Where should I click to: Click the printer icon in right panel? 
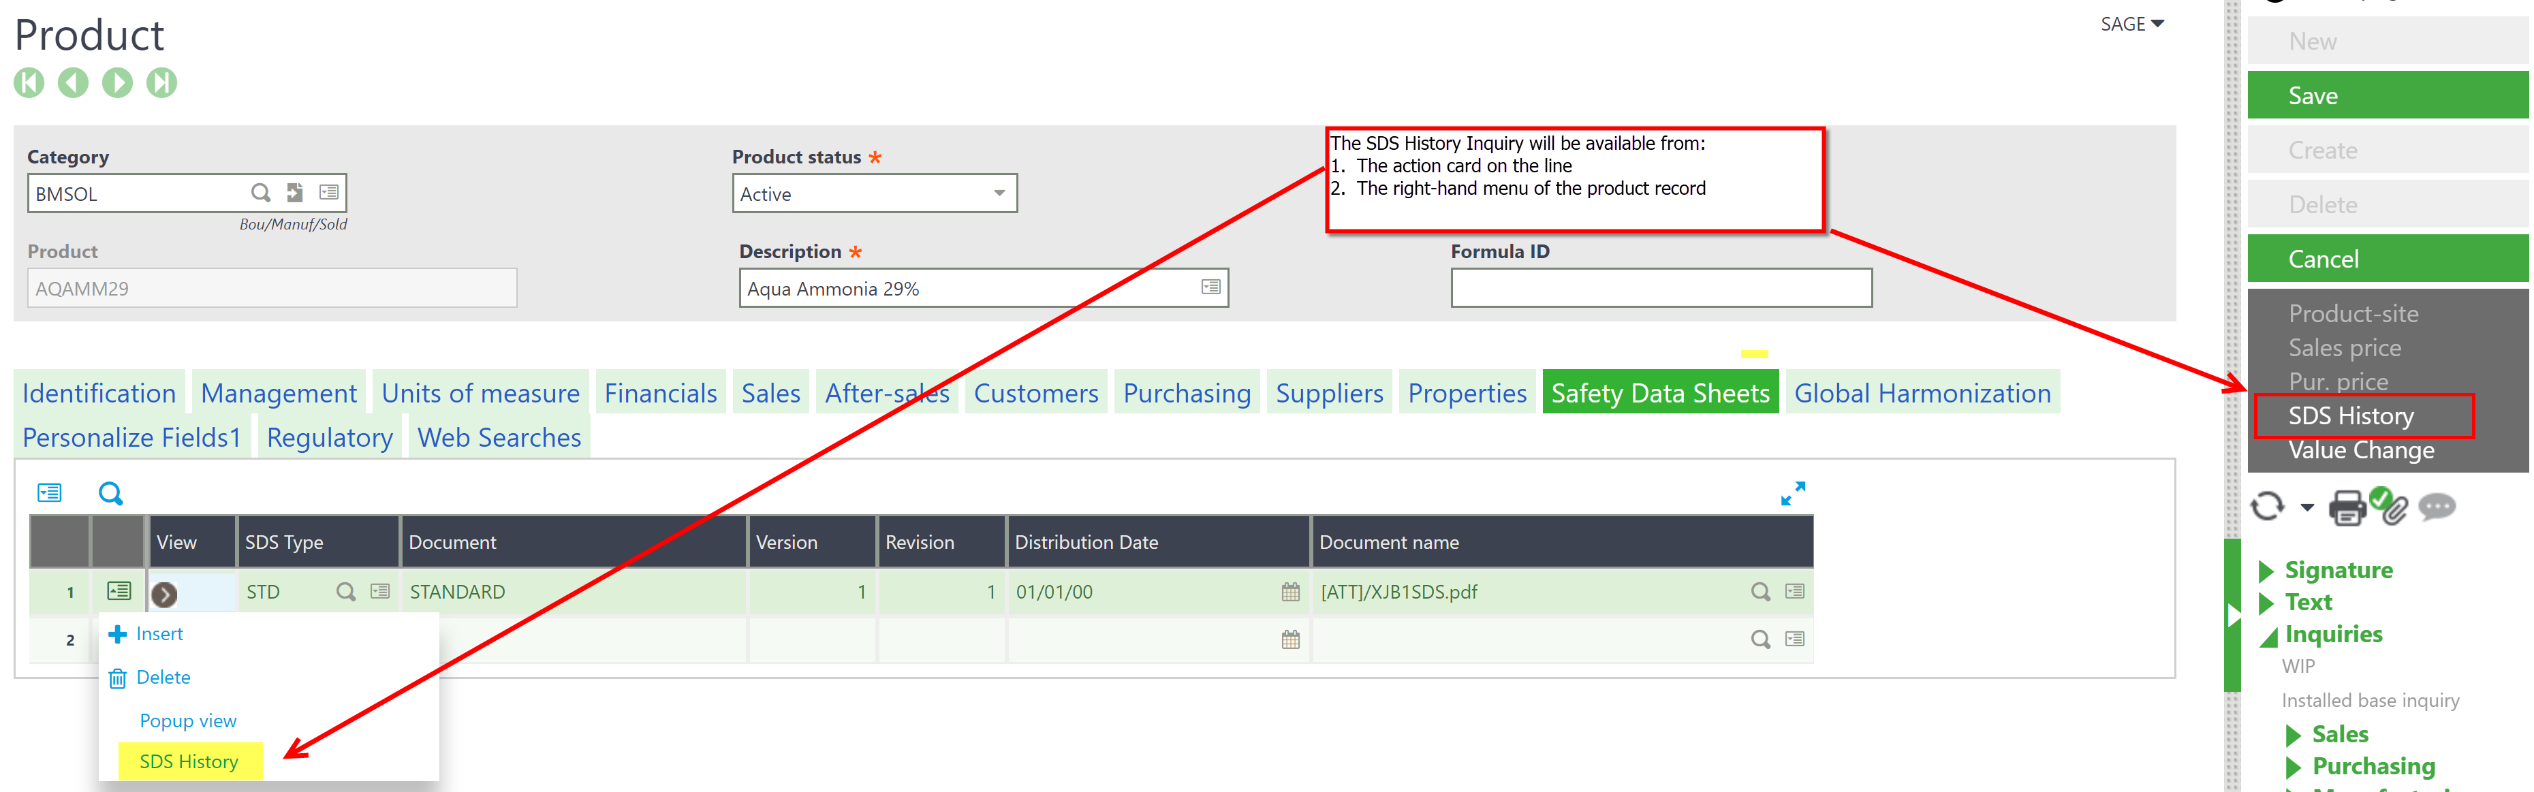[x=2346, y=508]
